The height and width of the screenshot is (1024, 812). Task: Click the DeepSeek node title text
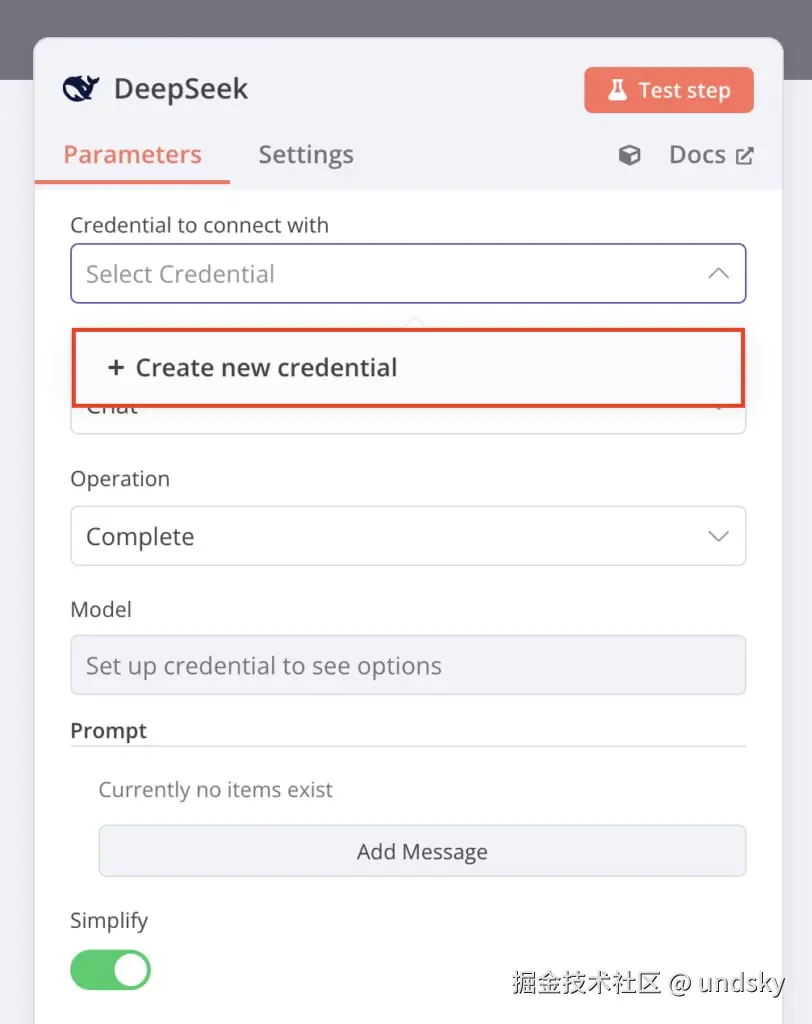click(181, 89)
